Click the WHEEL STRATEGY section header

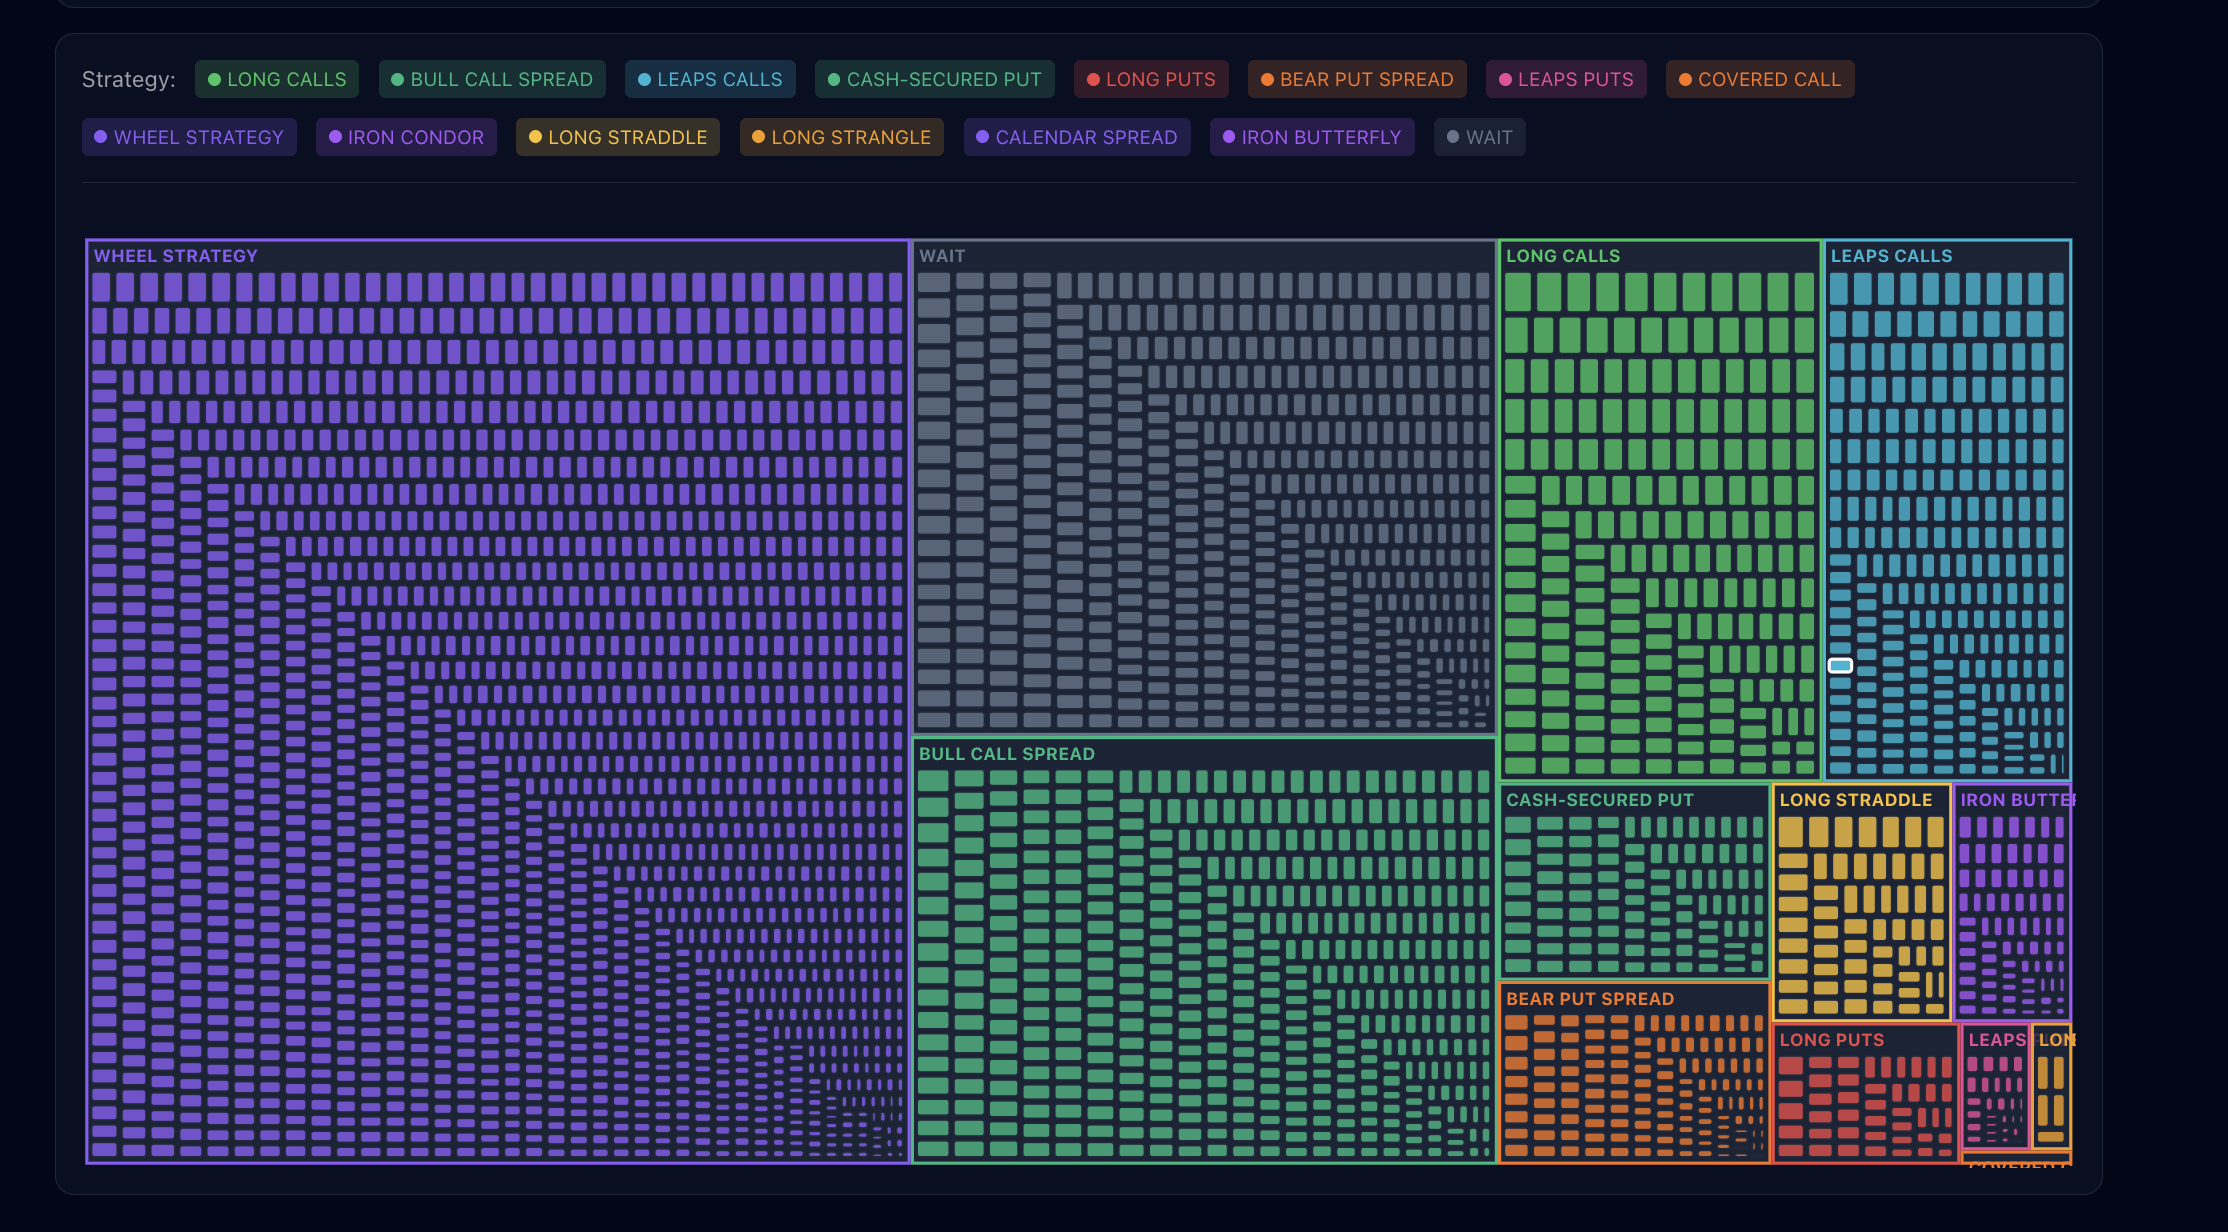coord(175,256)
